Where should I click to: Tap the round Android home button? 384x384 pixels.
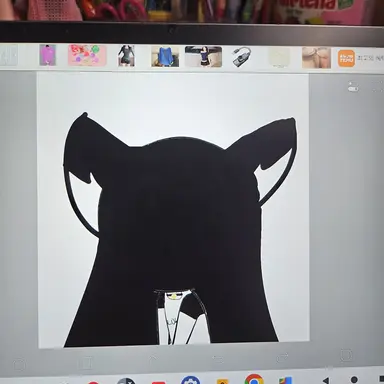(354, 379)
